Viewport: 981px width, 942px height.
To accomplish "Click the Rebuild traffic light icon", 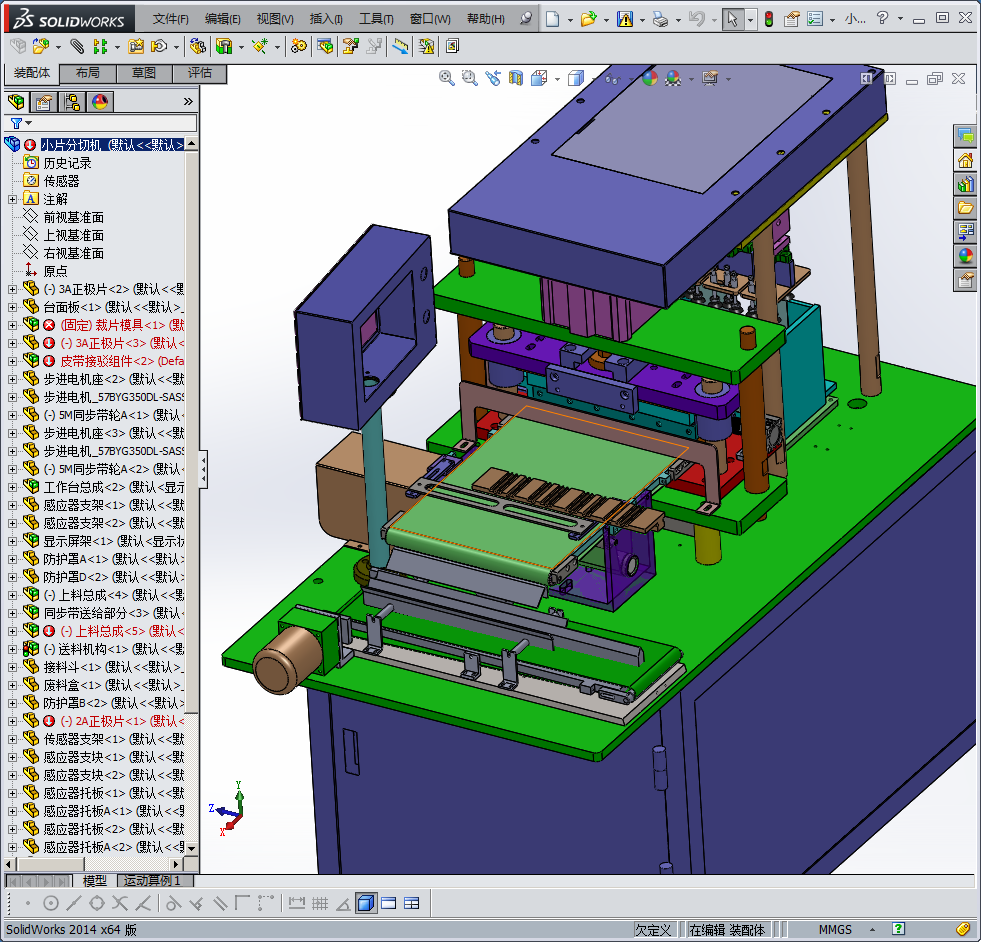I will pyautogui.click(x=768, y=19).
